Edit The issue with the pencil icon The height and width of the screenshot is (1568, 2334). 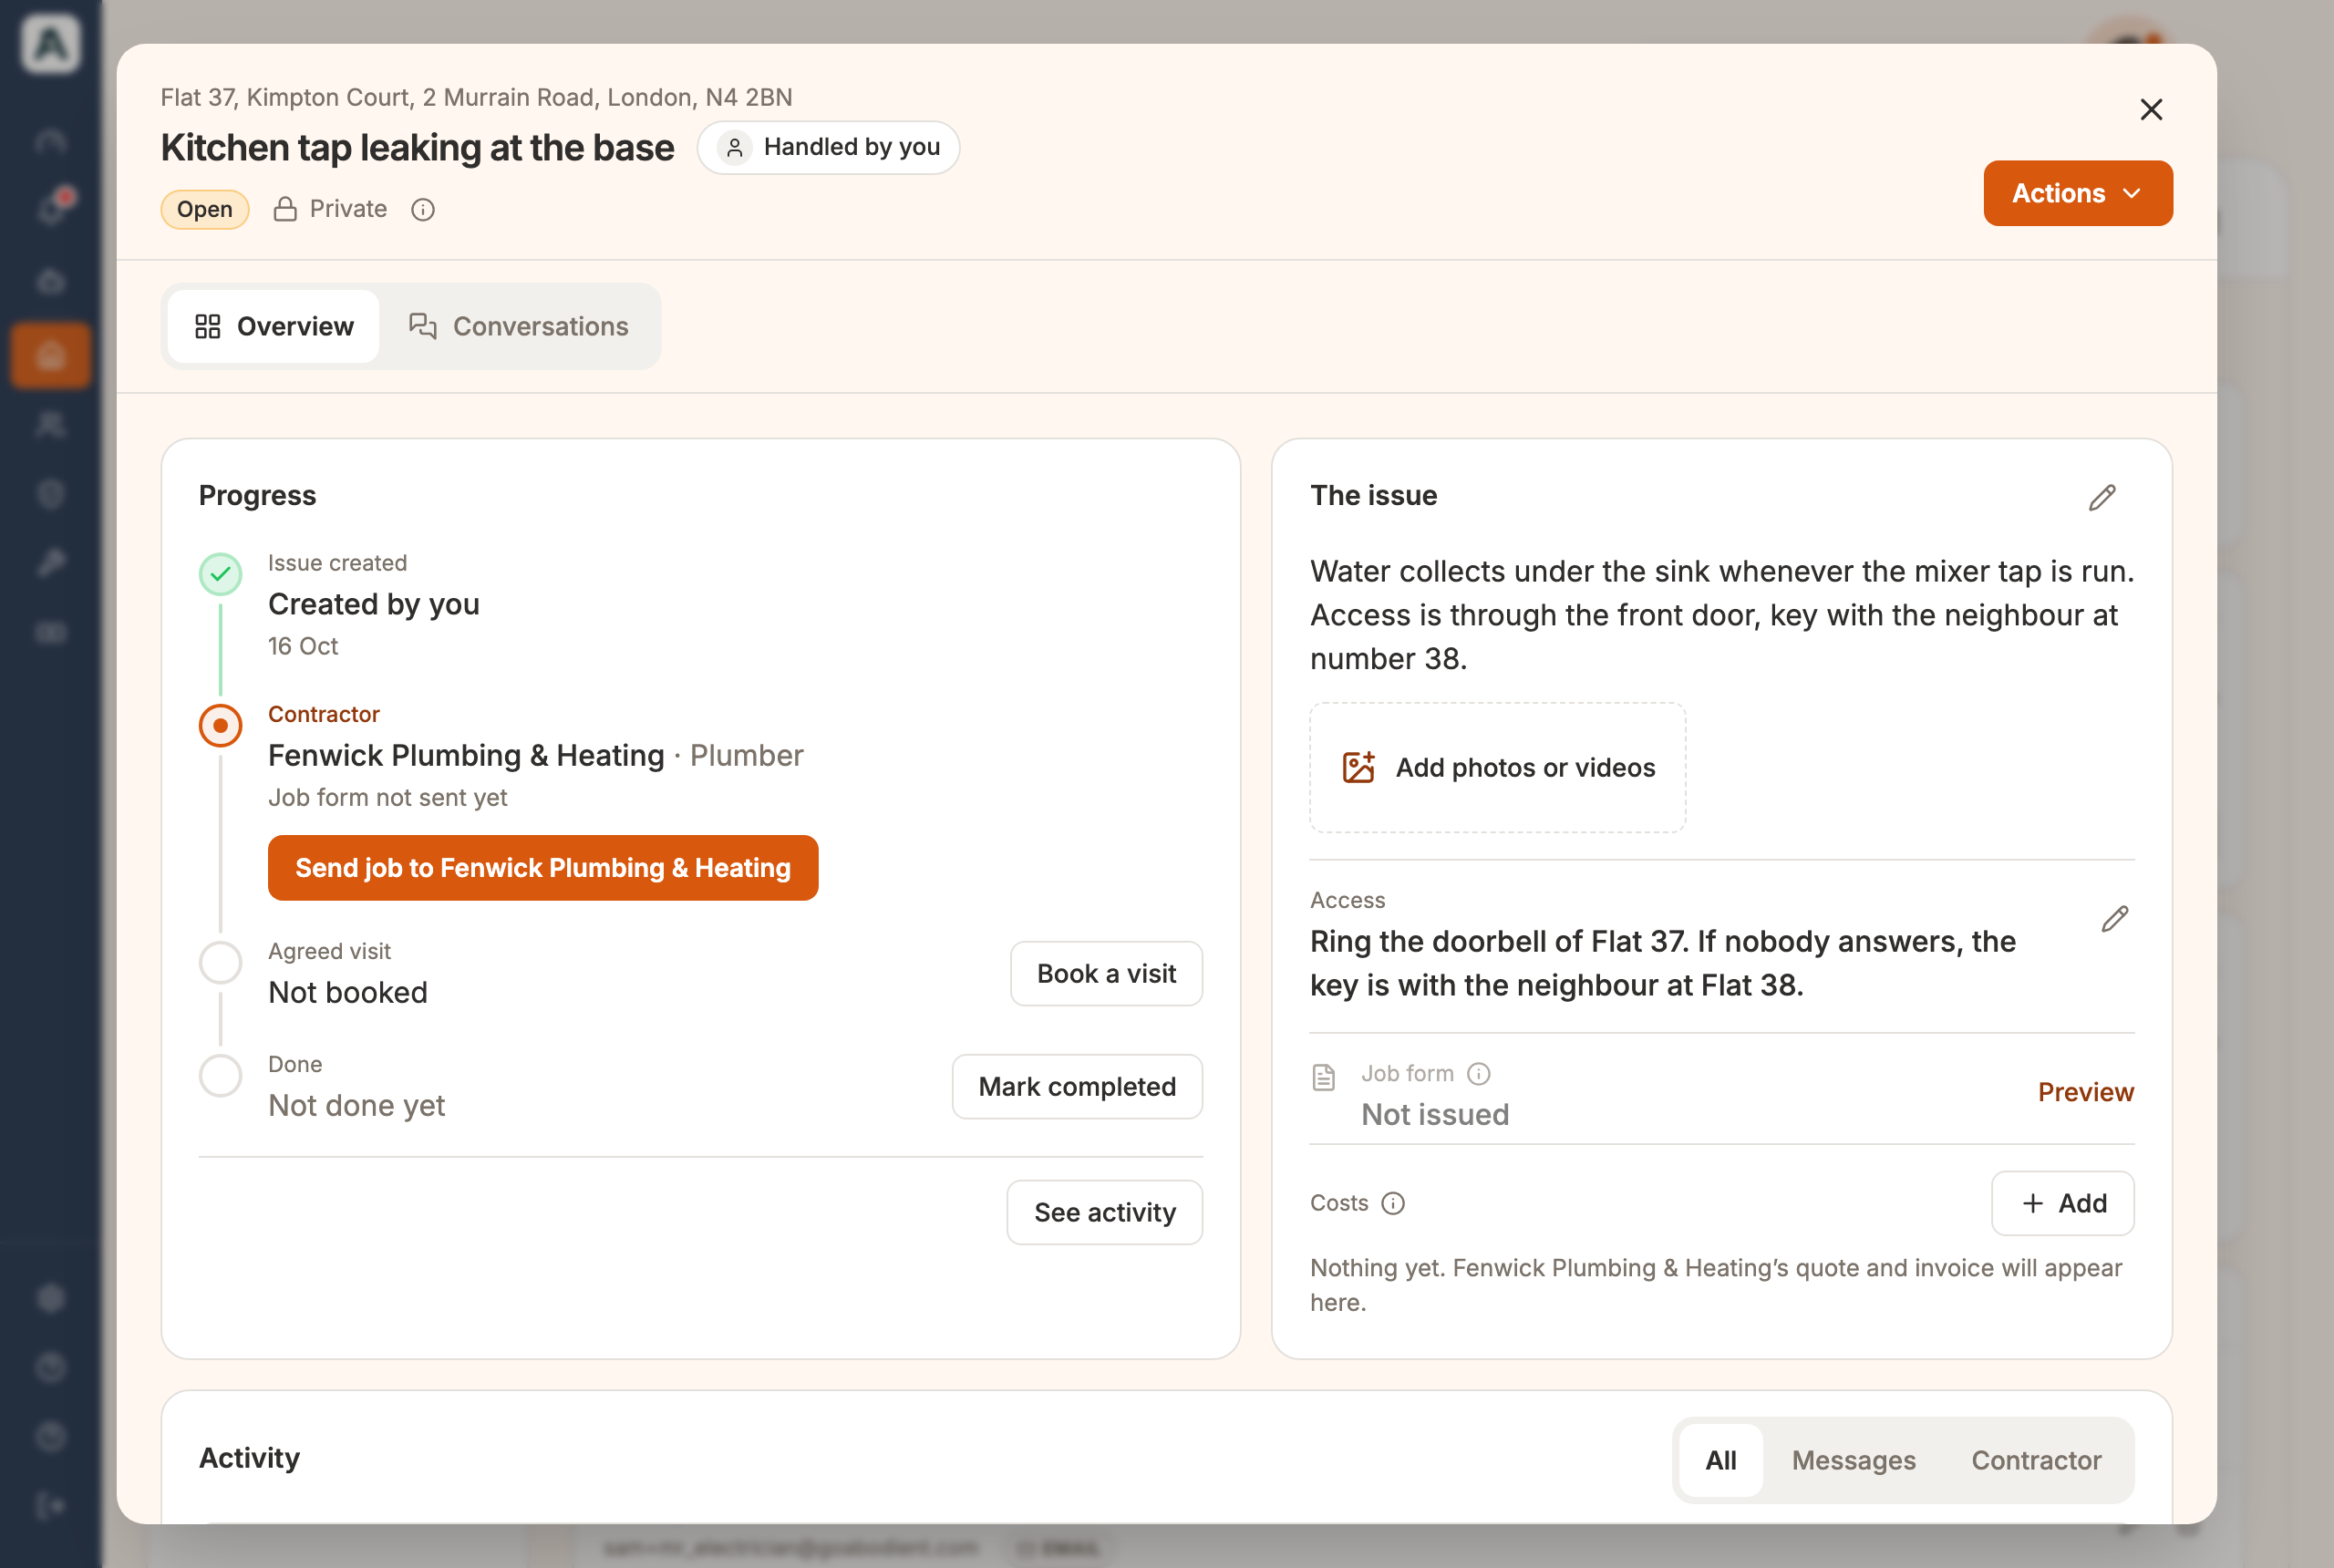2102,497
